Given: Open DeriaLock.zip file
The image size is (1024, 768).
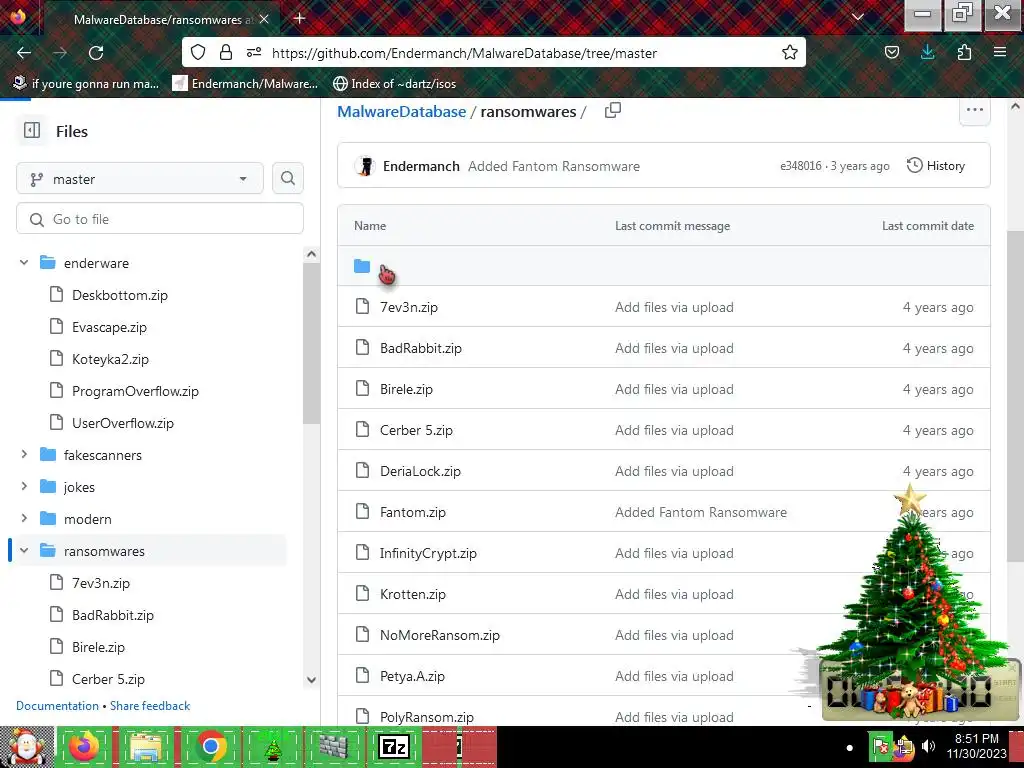Looking at the screenshot, I should tap(421, 472).
